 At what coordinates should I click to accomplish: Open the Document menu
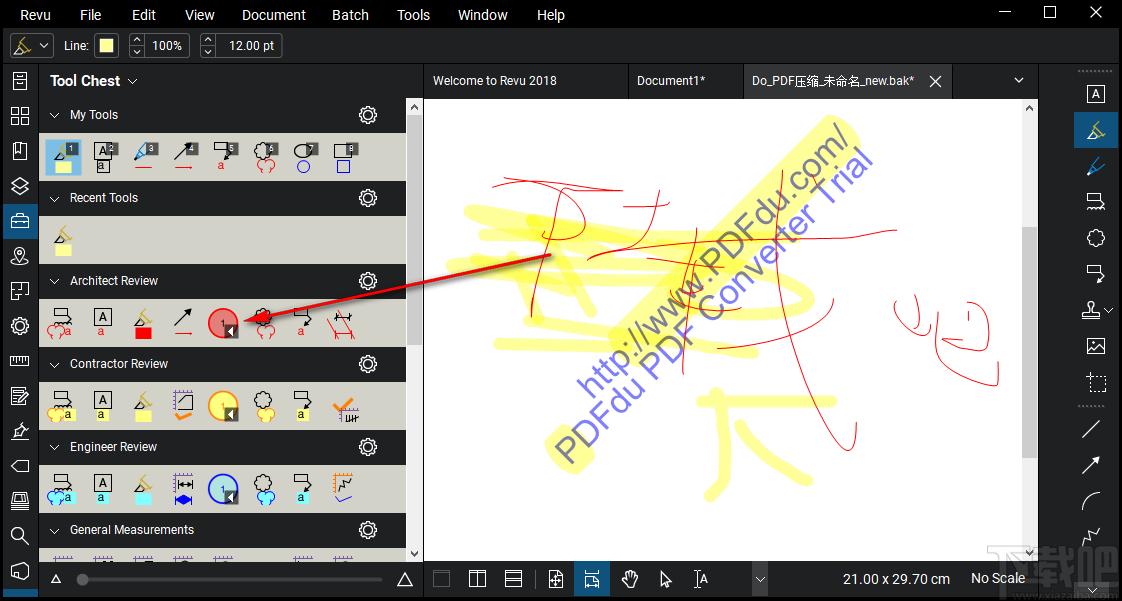pyautogui.click(x=274, y=15)
